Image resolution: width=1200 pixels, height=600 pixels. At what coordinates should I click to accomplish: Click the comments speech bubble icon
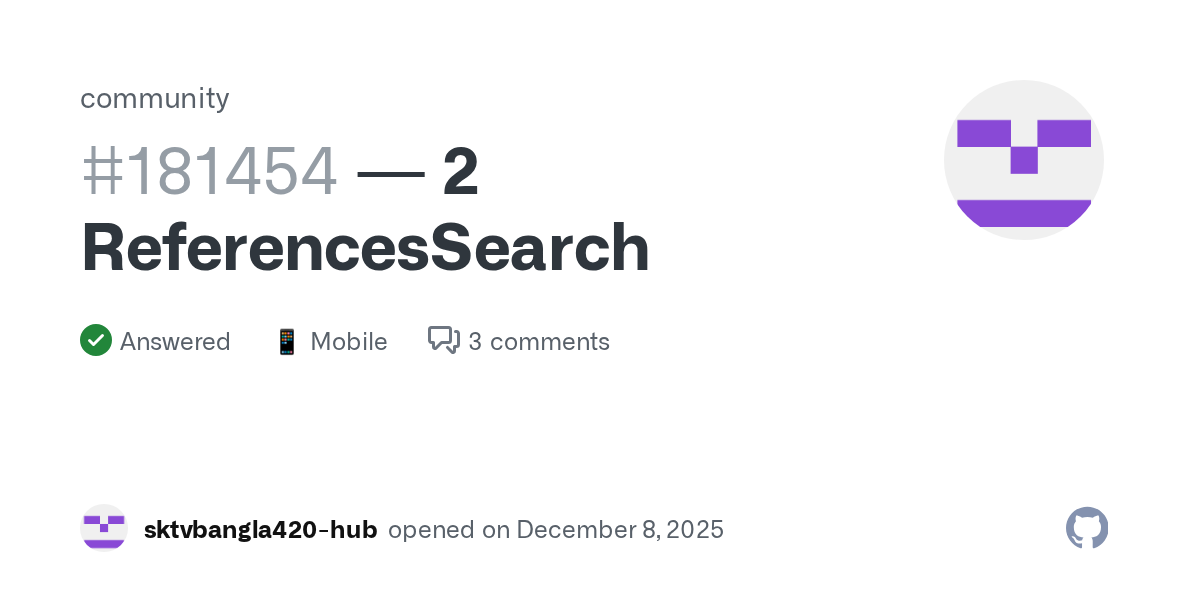point(443,341)
